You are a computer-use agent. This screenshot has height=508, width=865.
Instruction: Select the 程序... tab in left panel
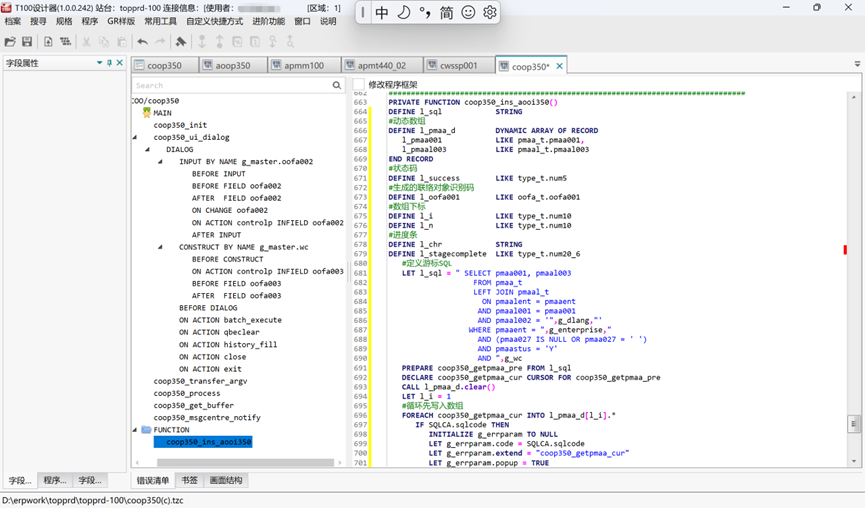pyautogui.click(x=55, y=480)
